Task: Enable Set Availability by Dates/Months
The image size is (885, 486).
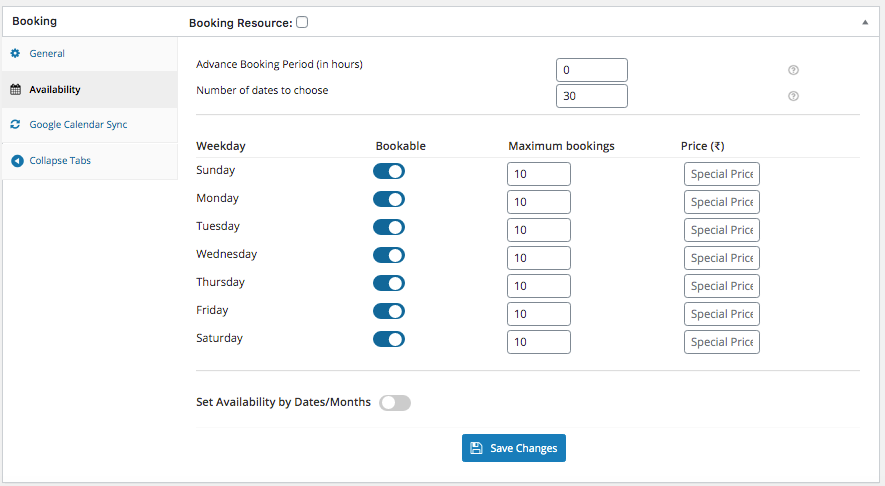Action: click(395, 403)
